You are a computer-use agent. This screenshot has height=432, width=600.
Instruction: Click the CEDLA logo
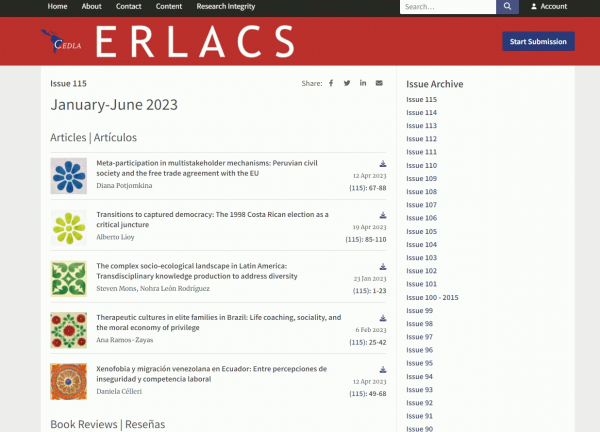coord(61,41)
